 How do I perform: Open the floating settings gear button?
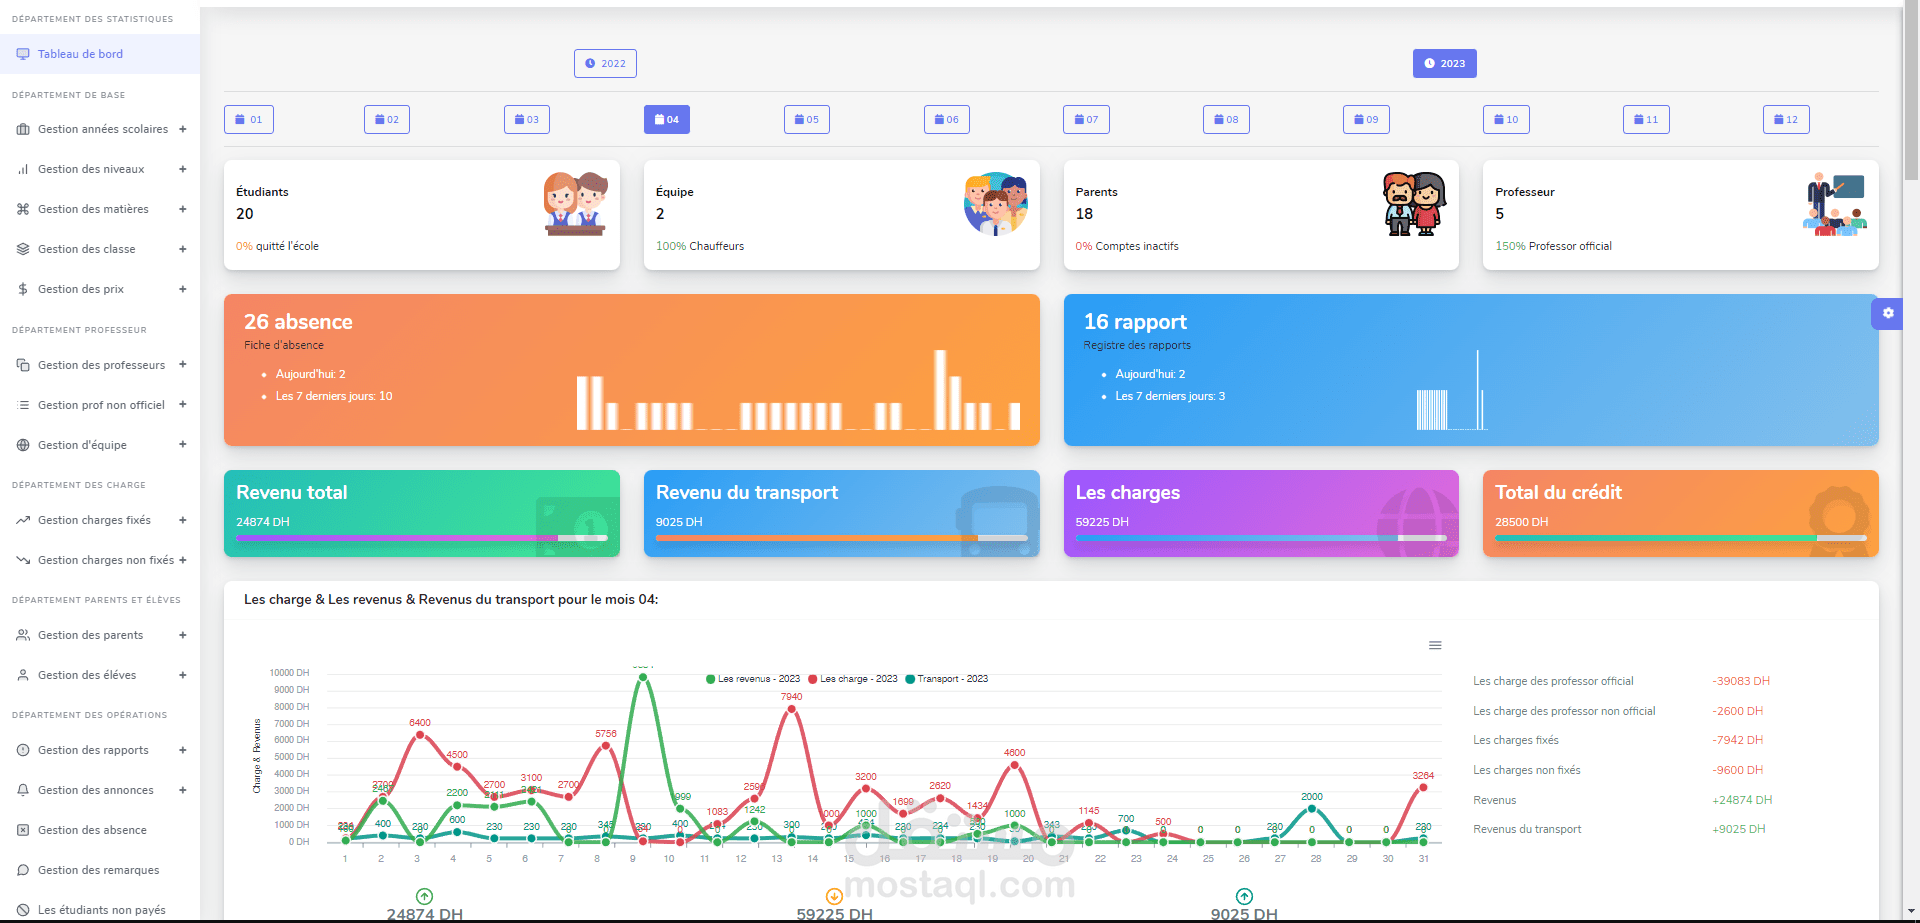pos(1887,313)
